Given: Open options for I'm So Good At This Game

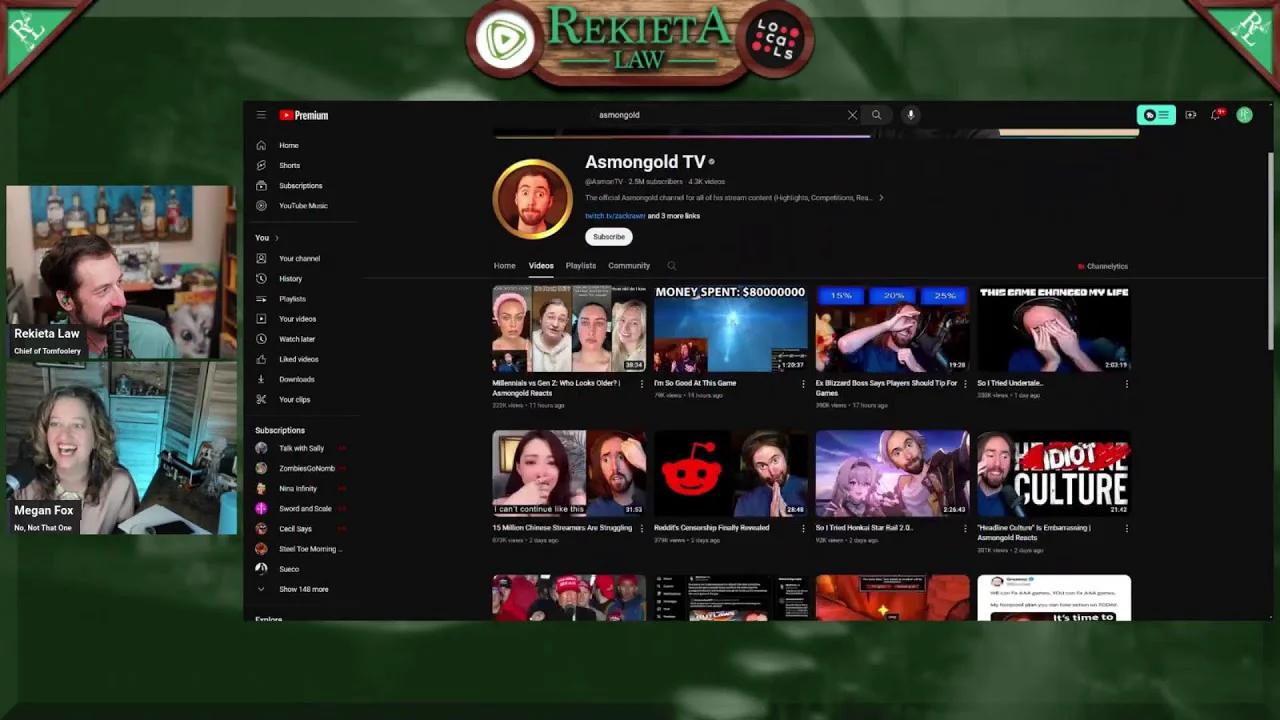Looking at the screenshot, I should click(803, 384).
